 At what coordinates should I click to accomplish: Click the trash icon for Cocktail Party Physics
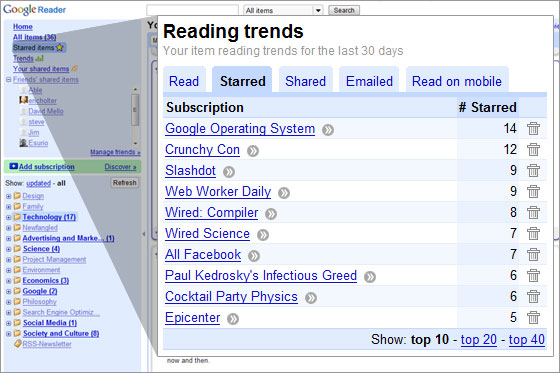[533, 297]
